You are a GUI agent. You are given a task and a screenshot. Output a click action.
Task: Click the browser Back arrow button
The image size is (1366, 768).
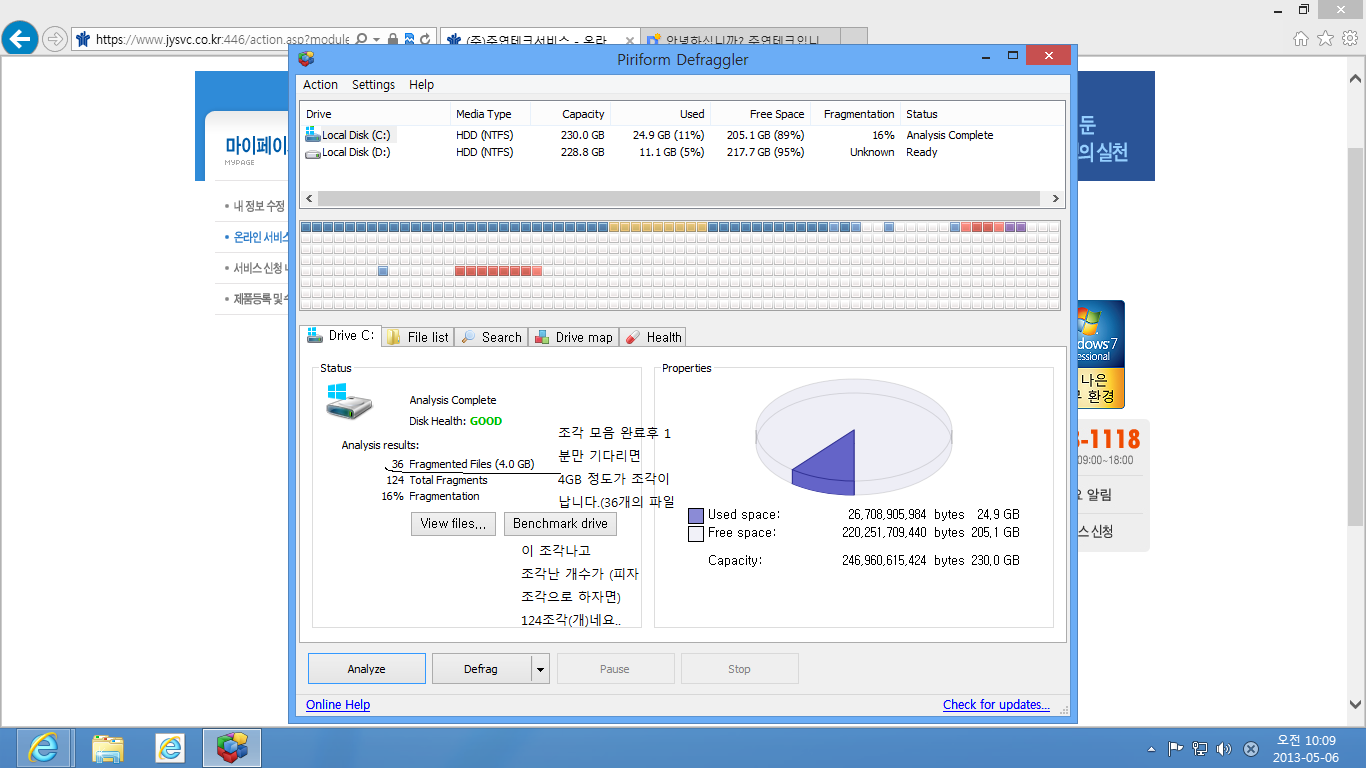20,39
